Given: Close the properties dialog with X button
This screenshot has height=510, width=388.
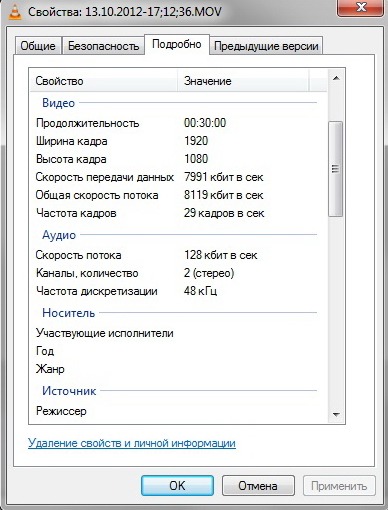Looking at the screenshot, I should pyautogui.click(x=361, y=7).
